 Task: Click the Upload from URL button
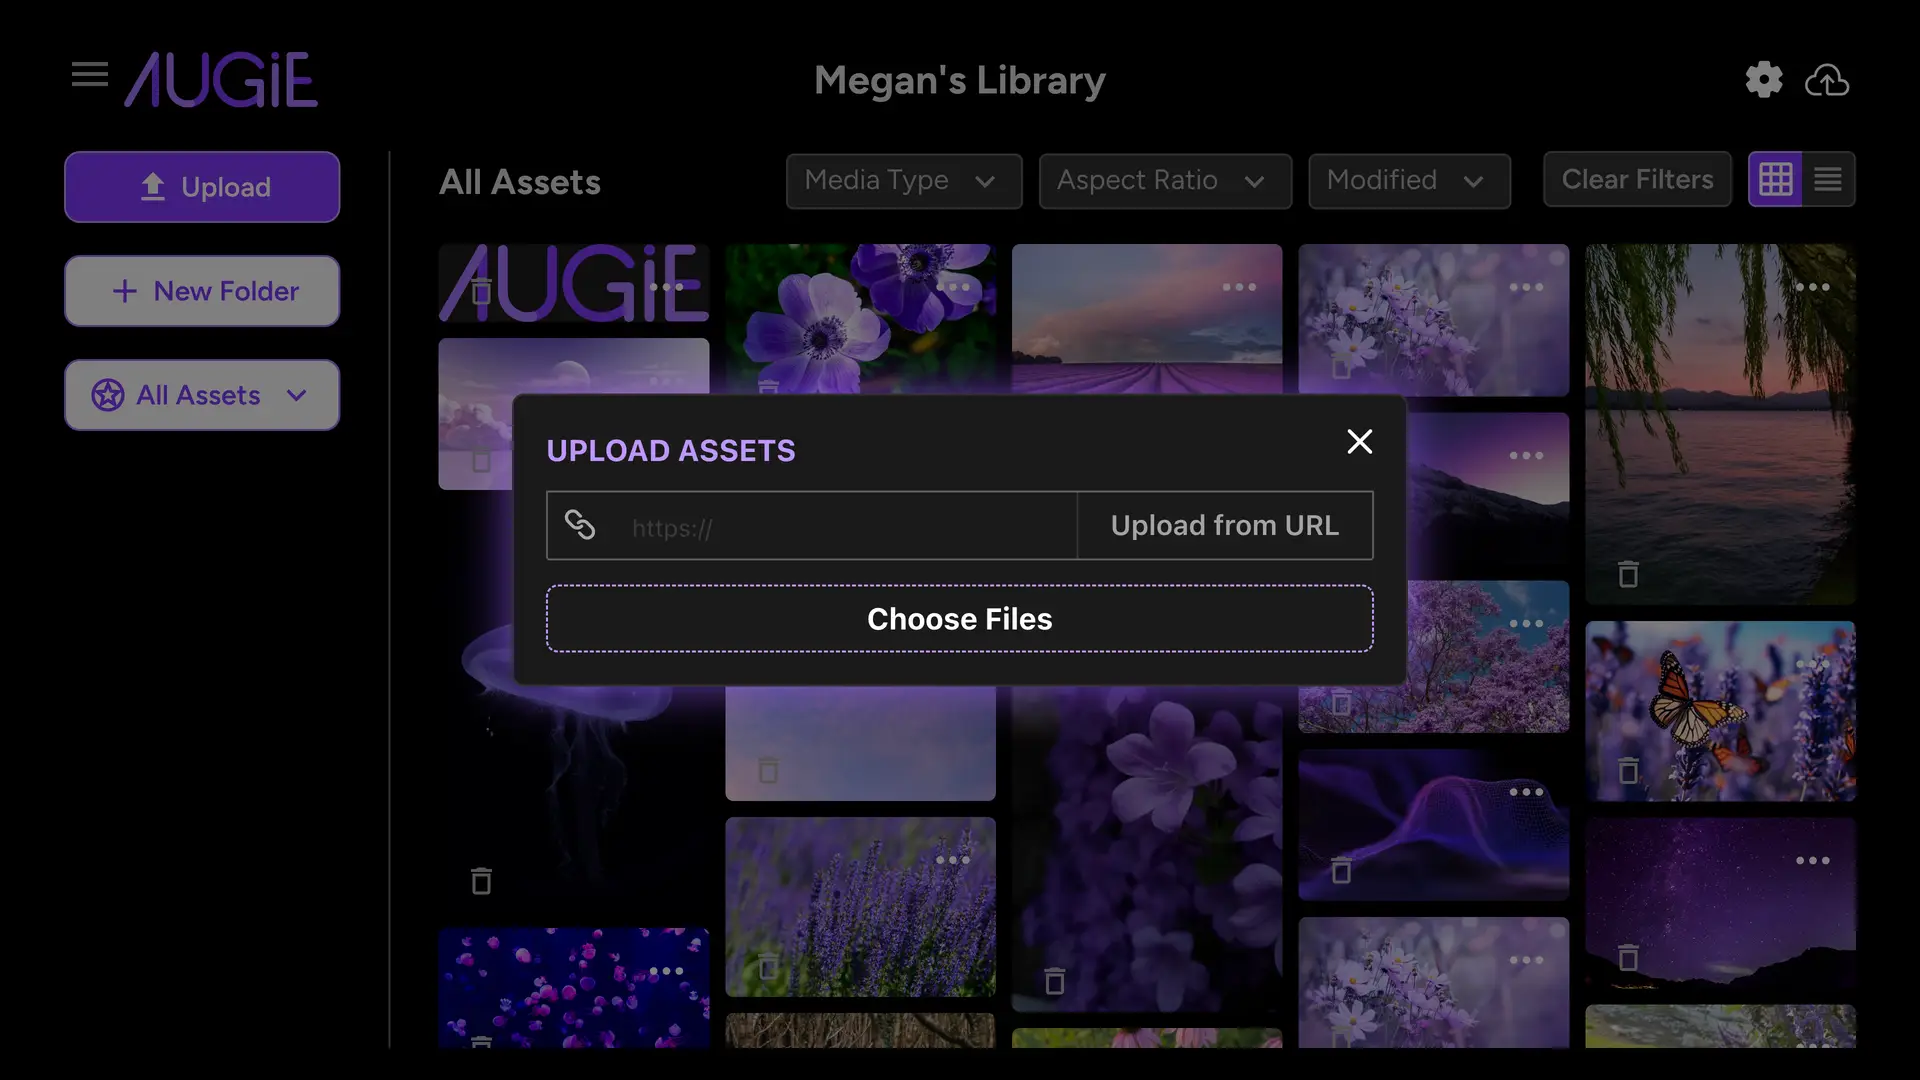pos(1225,525)
